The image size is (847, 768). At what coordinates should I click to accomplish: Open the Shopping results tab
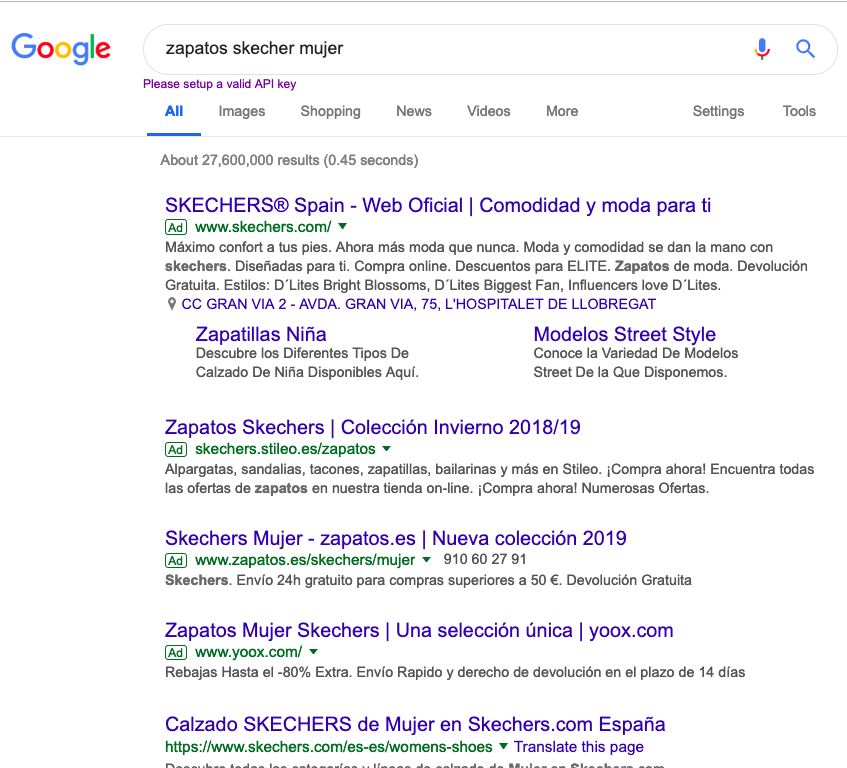[330, 111]
